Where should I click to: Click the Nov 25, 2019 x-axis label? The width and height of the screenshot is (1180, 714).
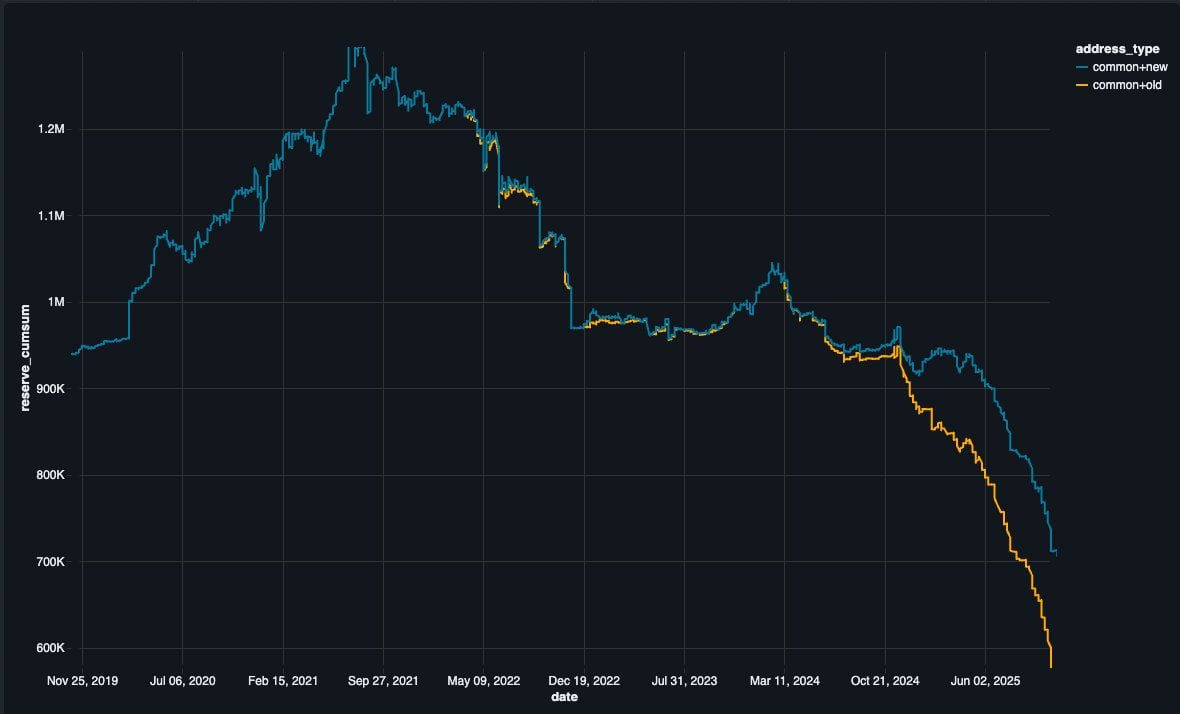[x=83, y=681]
